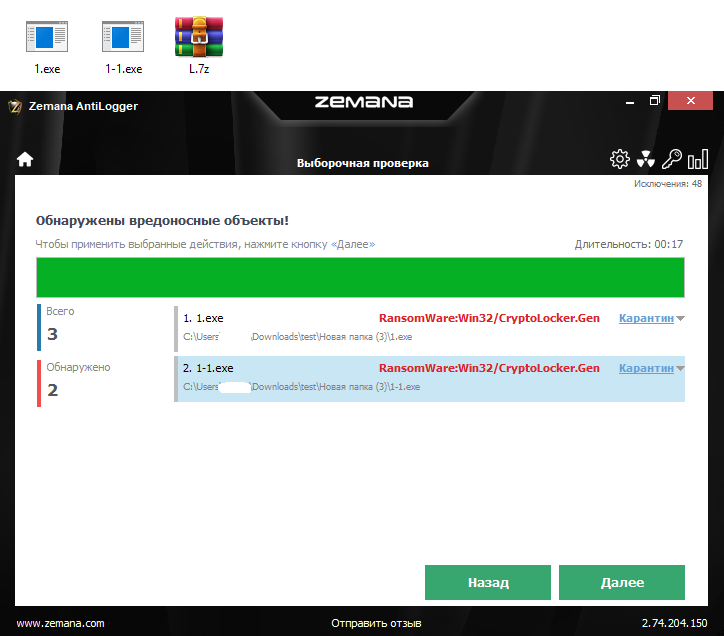Screen dimensions: 724x636
Task: Click file path of 1-1.exe
Action: 302,387
